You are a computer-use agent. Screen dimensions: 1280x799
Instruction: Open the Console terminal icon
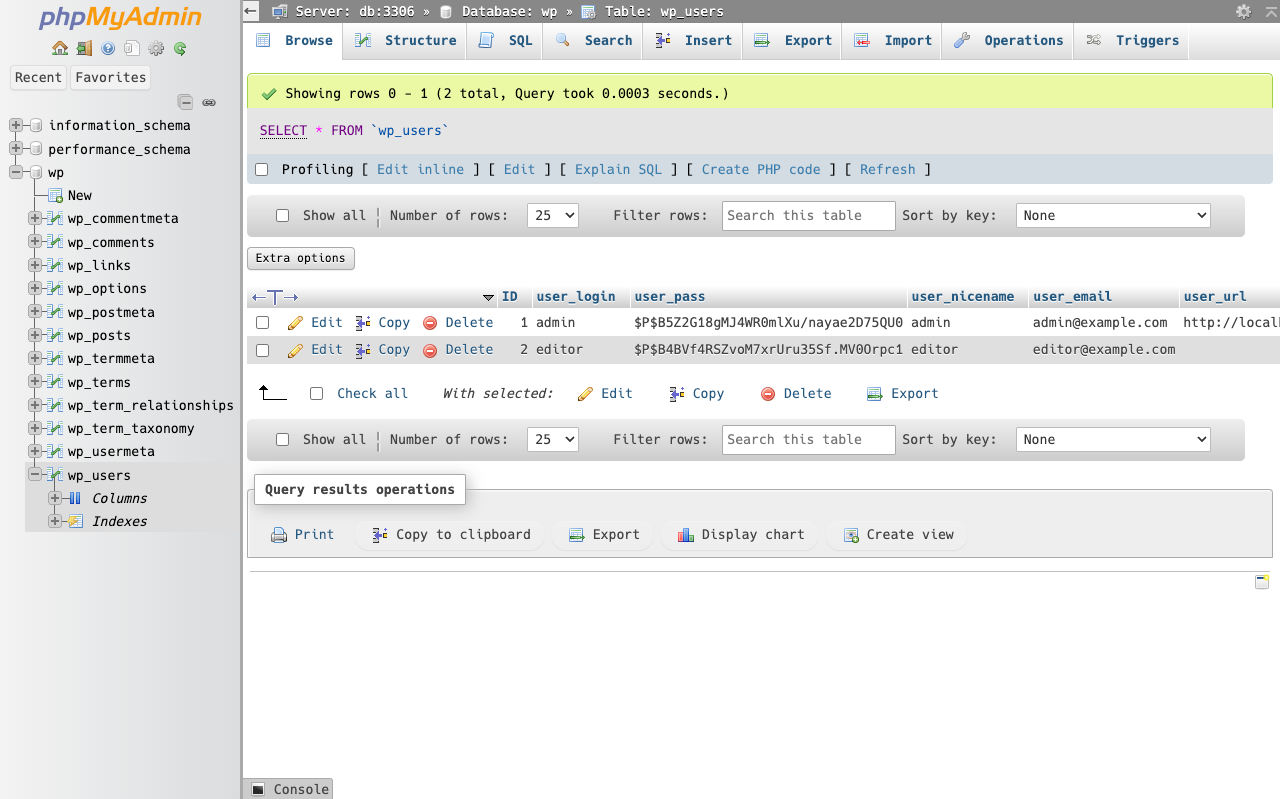pos(258,789)
